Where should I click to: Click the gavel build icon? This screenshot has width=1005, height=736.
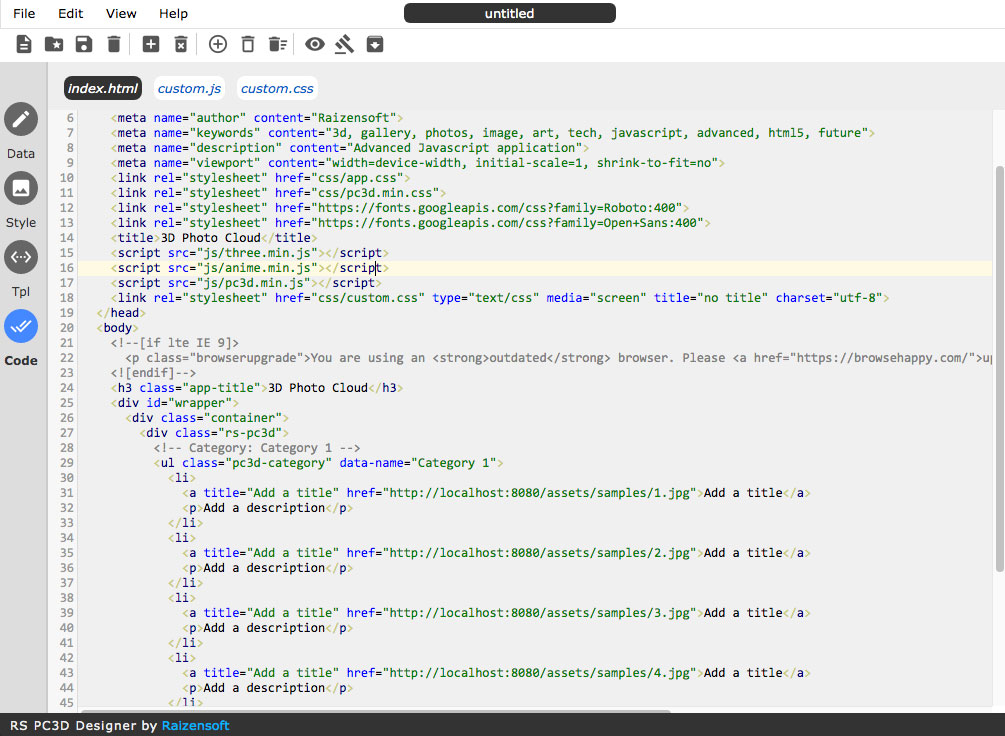[345, 44]
